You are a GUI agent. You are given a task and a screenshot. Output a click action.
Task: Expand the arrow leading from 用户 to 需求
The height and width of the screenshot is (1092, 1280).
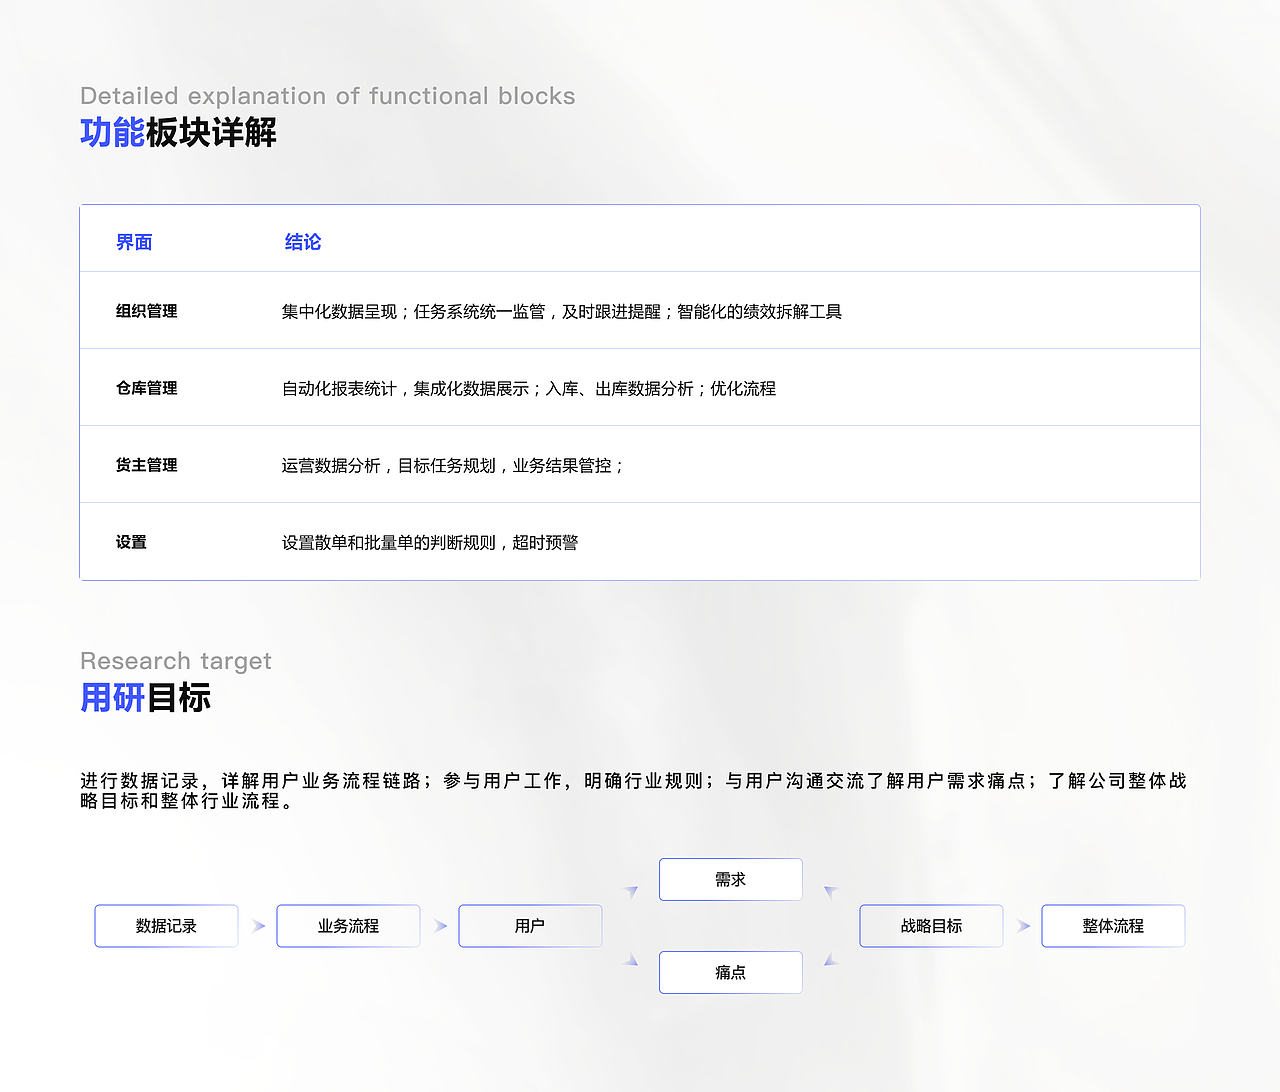pyautogui.click(x=630, y=890)
